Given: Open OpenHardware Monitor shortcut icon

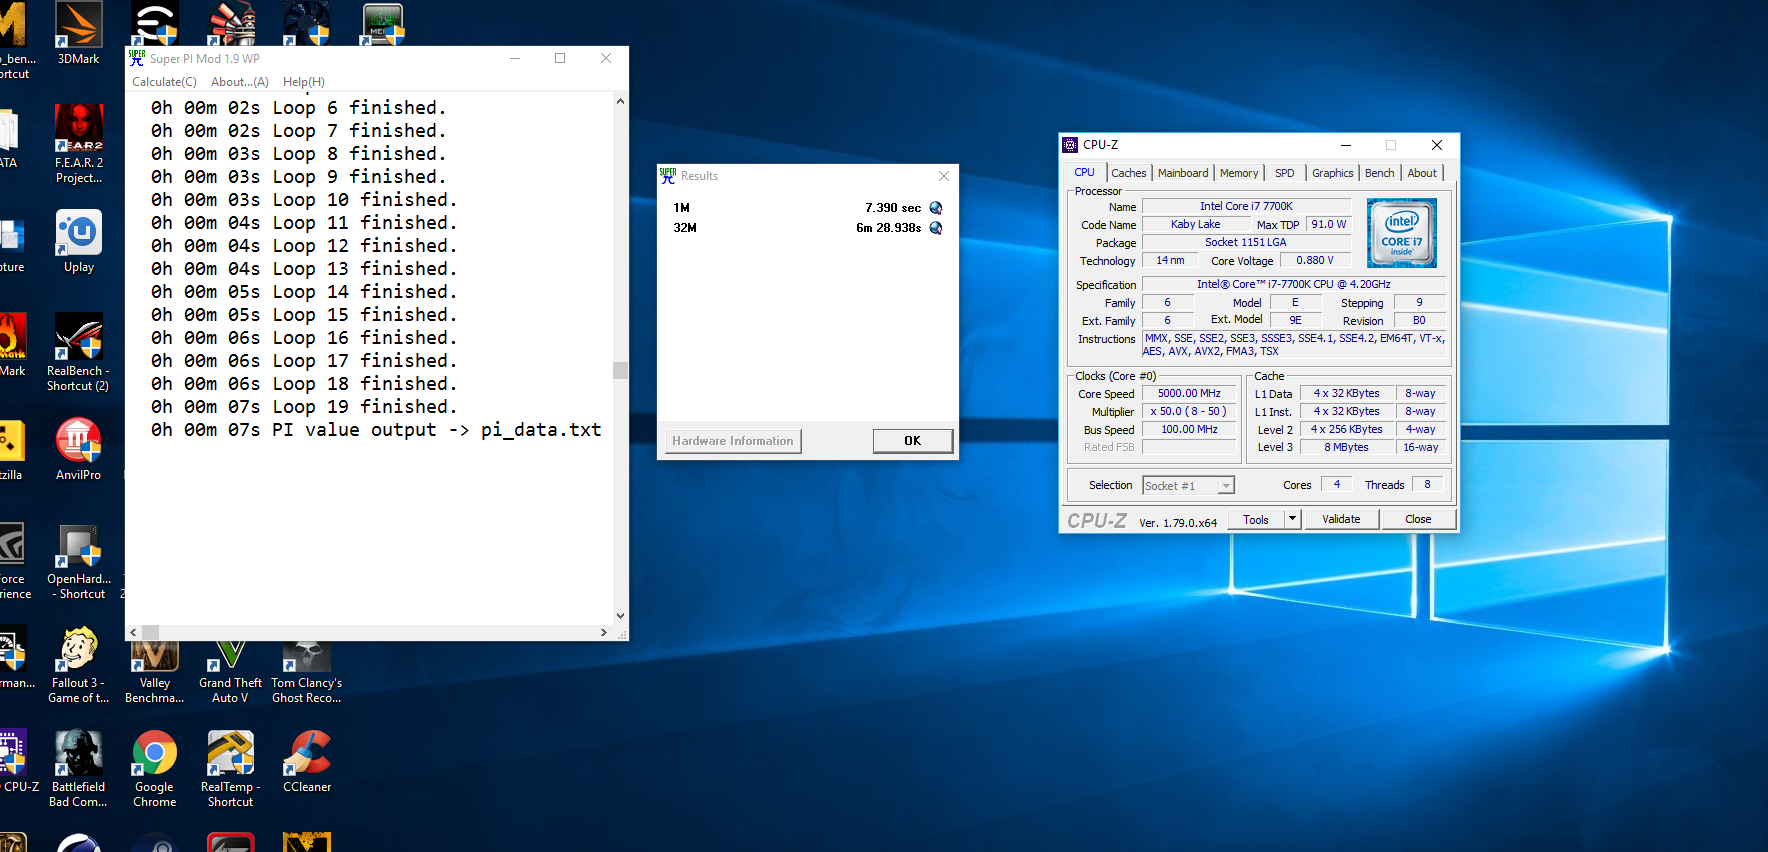Looking at the screenshot, I should click(78, 561).
